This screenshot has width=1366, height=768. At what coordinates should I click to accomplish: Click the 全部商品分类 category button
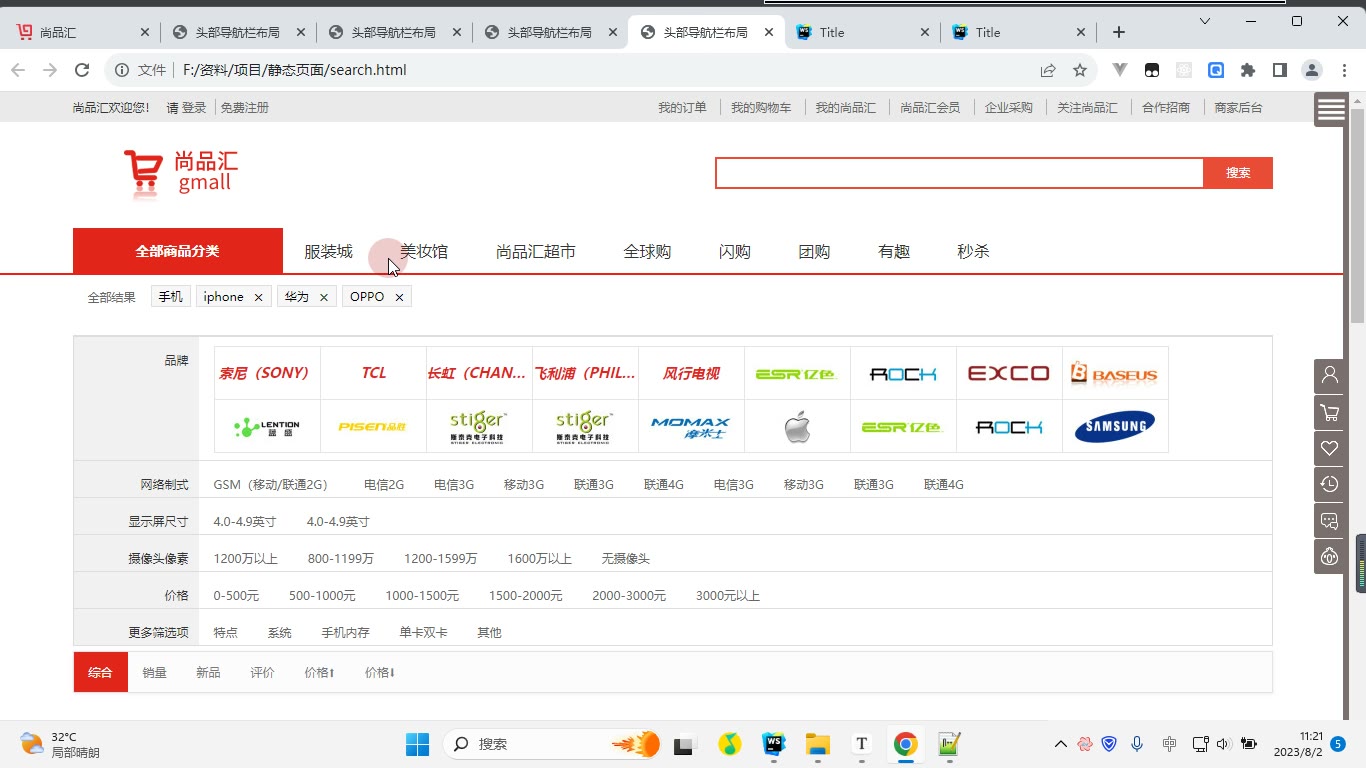coord(178,251)
